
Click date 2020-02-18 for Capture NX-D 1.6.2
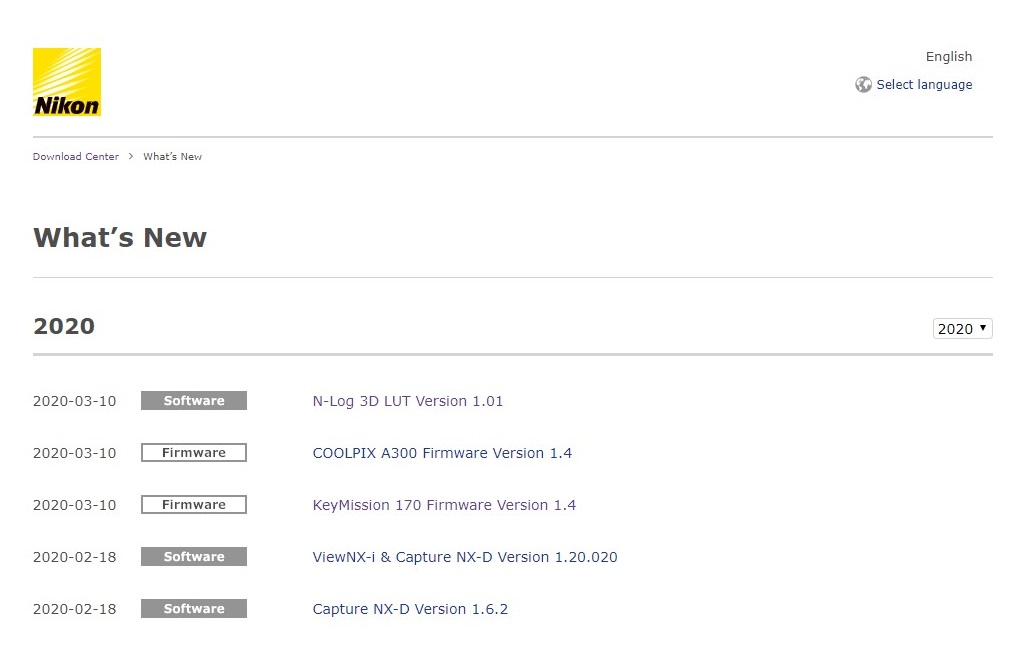pos(74,609)
